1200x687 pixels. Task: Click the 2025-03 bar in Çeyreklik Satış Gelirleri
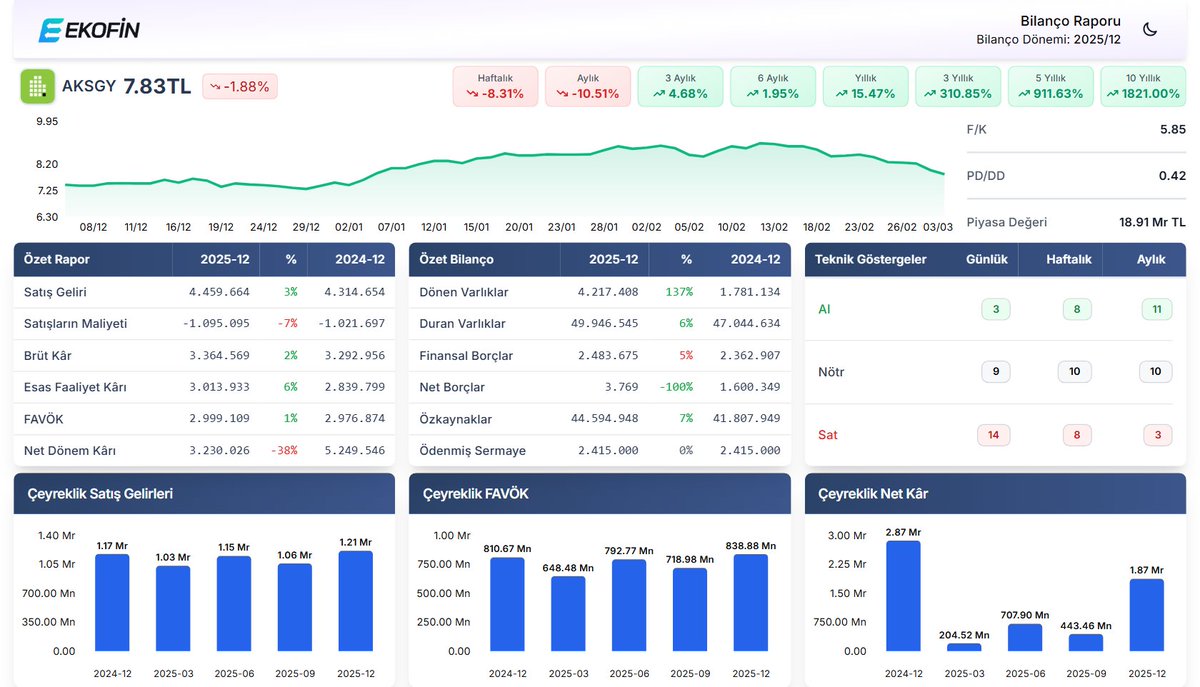point(173,609)
